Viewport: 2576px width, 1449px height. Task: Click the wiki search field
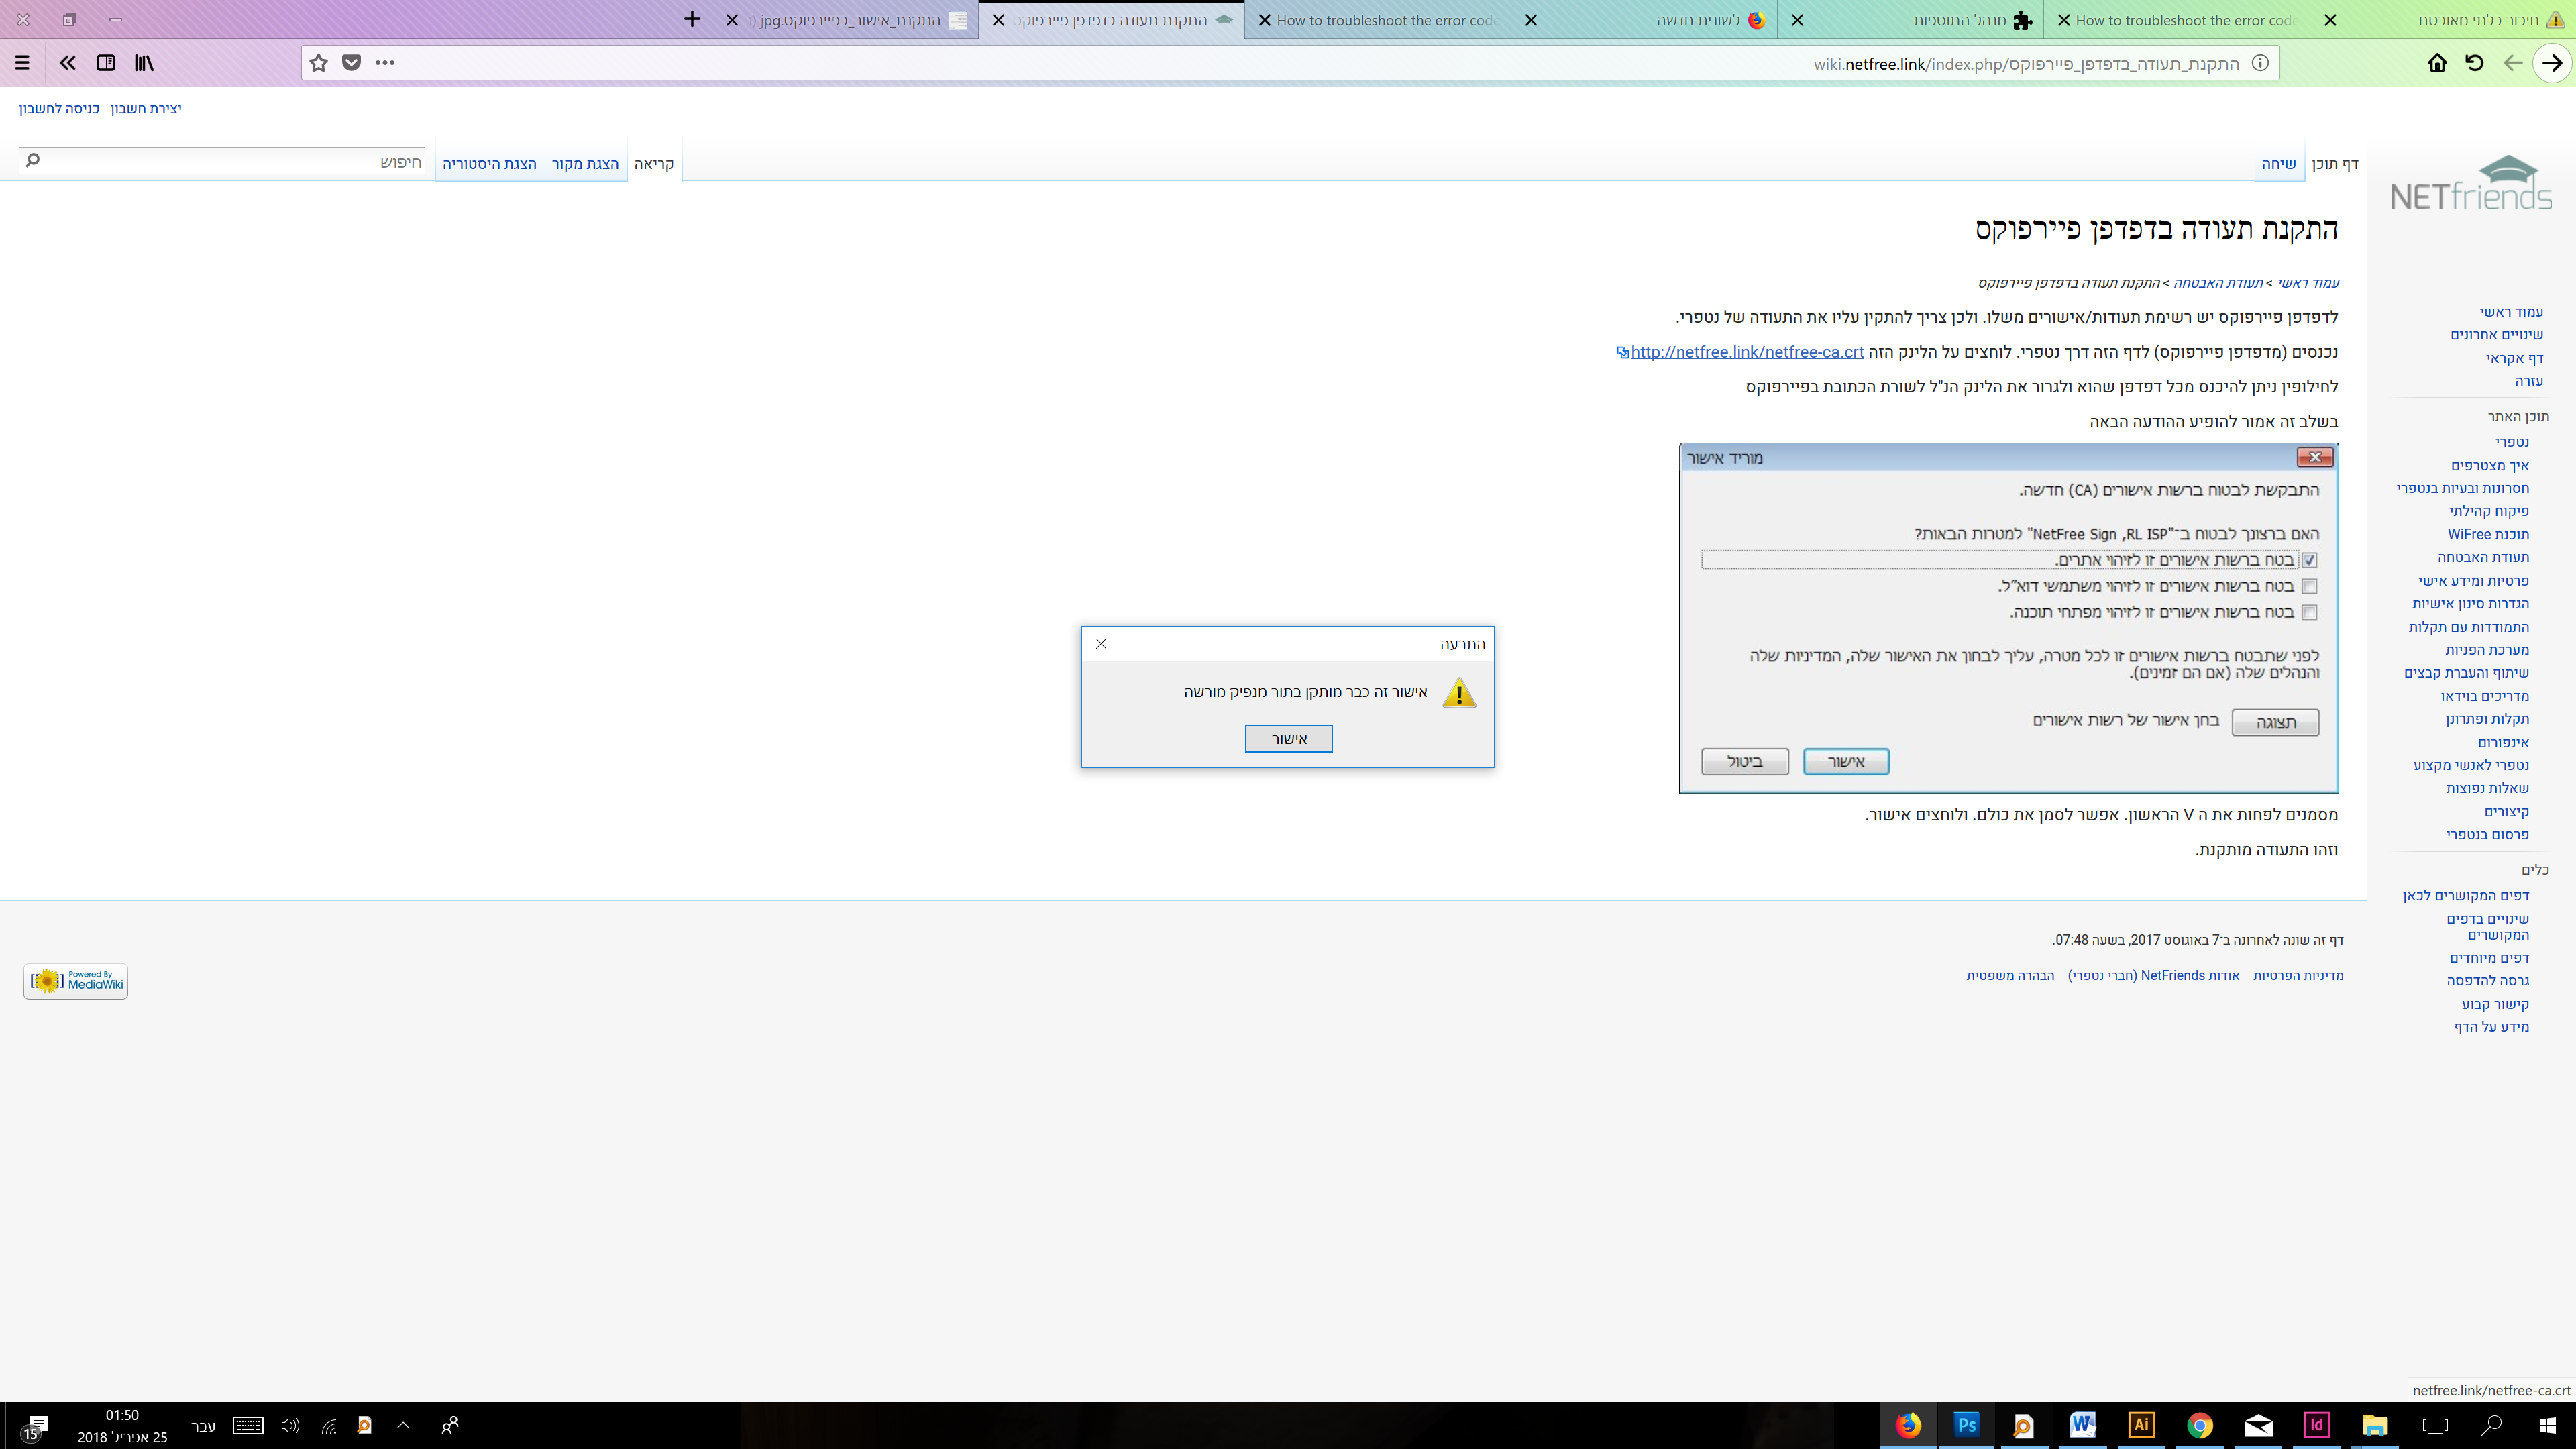[x=230, y=161]
